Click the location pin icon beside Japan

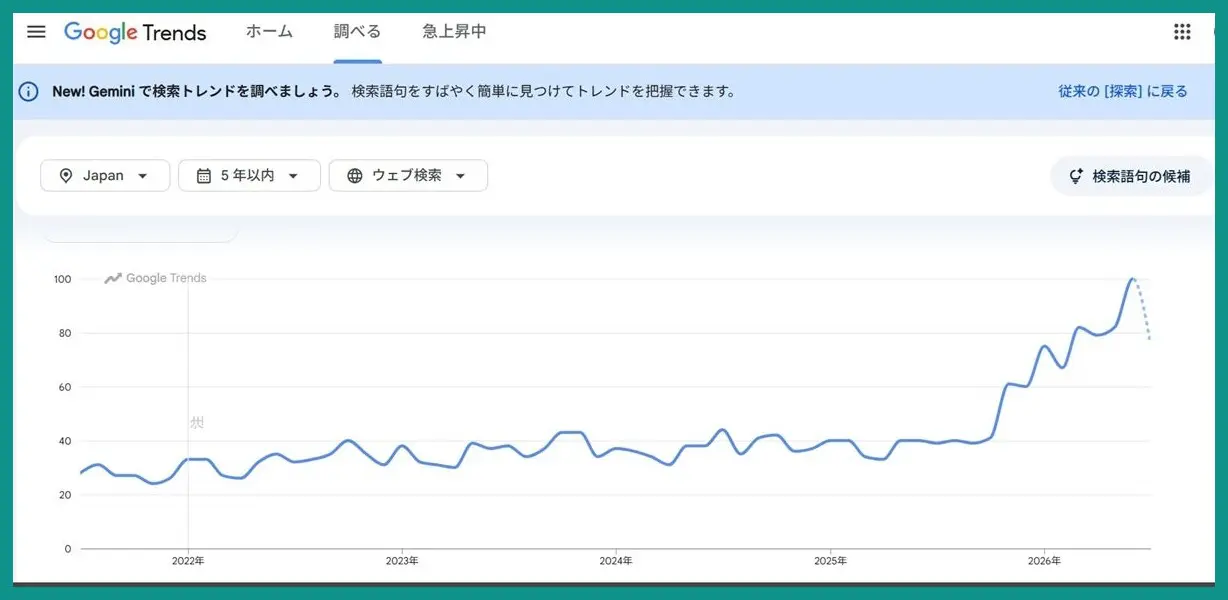66,176
